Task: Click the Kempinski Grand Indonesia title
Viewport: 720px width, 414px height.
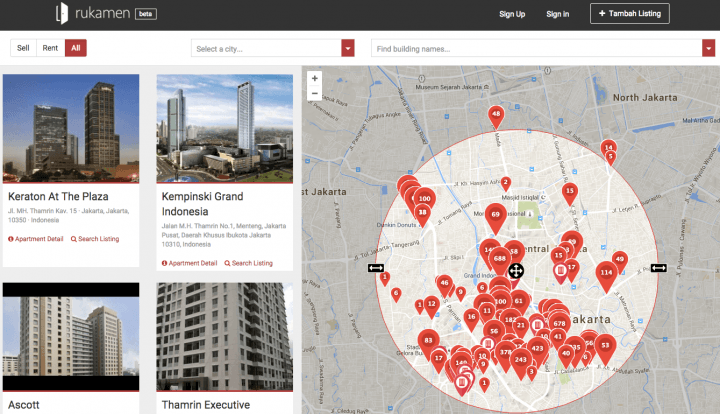Action: (x=202, y=204)
